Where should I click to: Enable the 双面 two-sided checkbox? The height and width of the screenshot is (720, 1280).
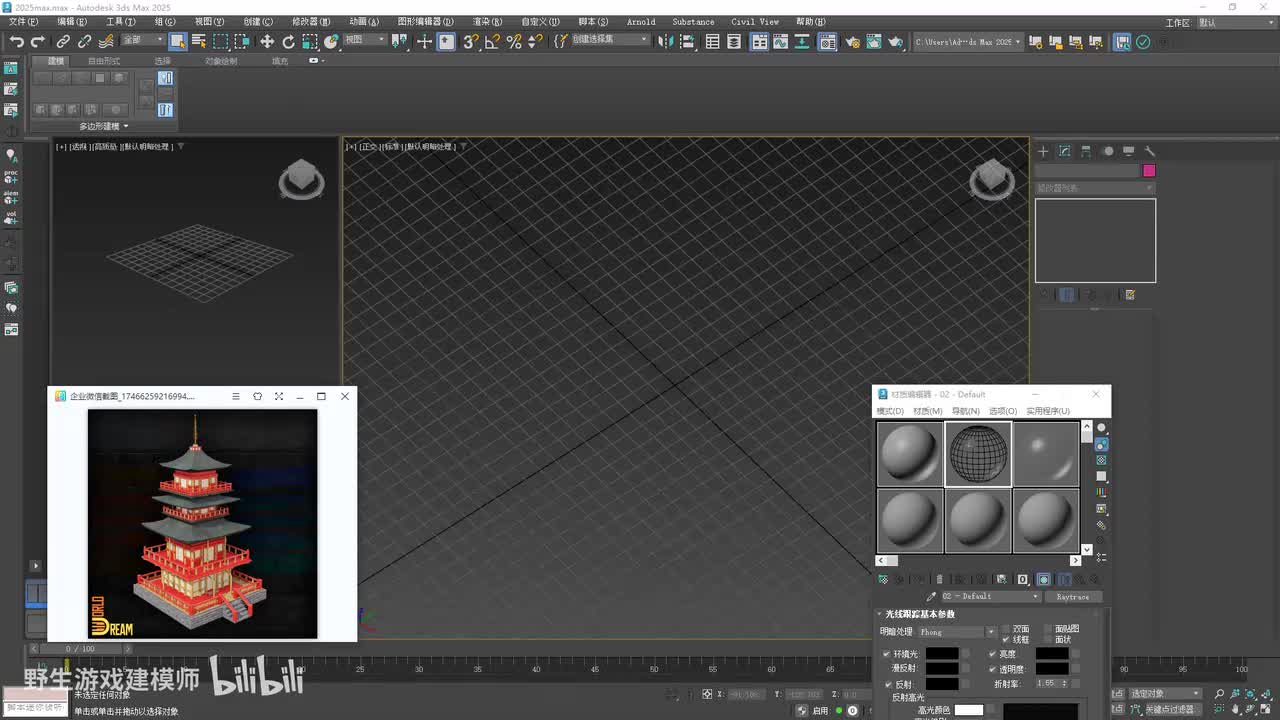point(1006,629)
